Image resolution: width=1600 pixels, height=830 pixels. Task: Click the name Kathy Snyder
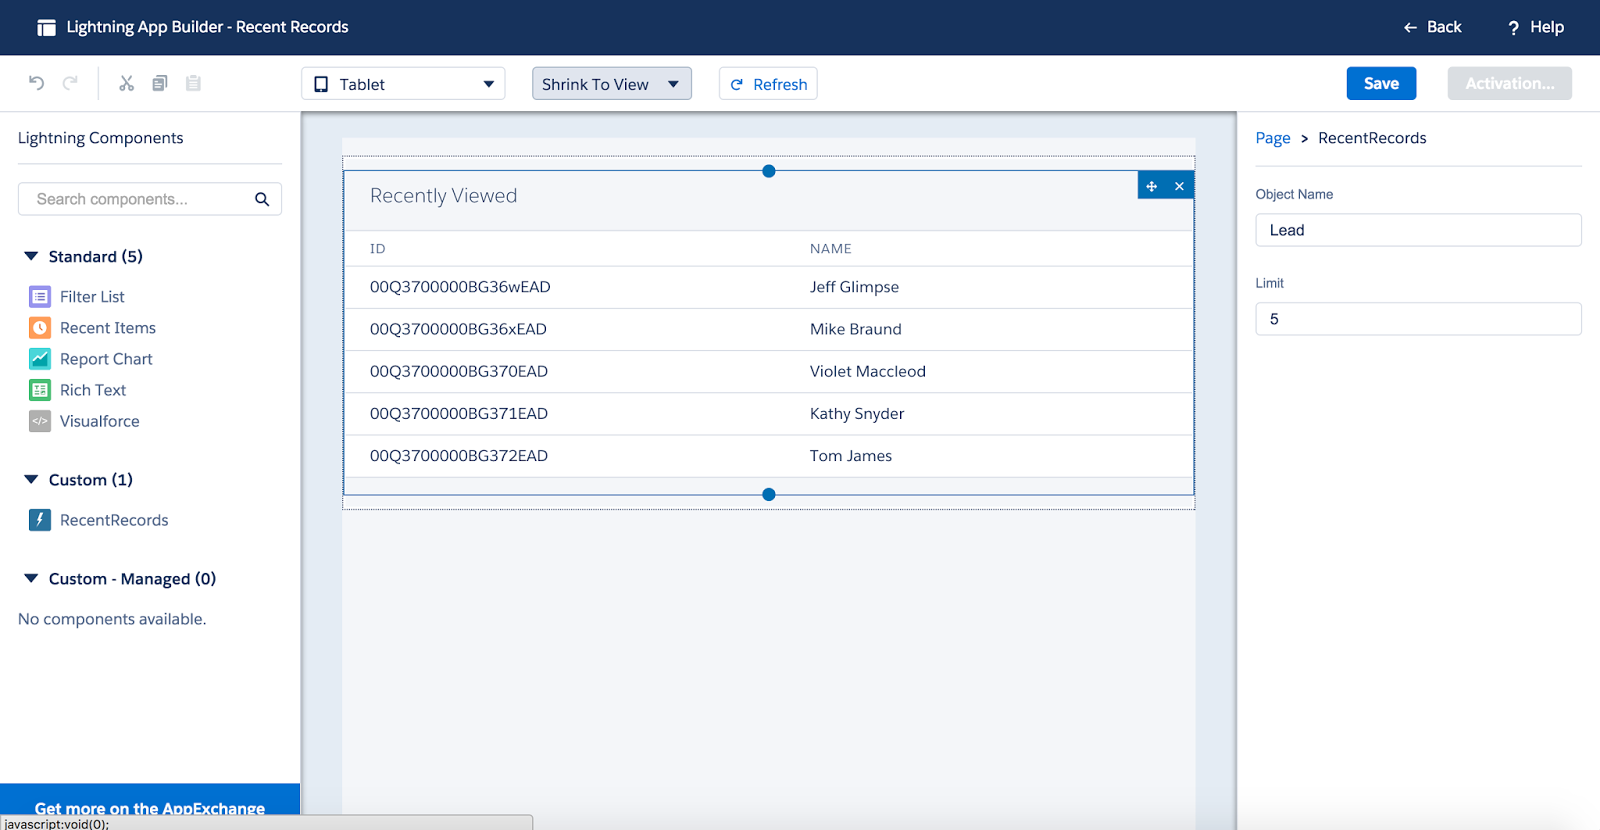click(x=857, y=413)
